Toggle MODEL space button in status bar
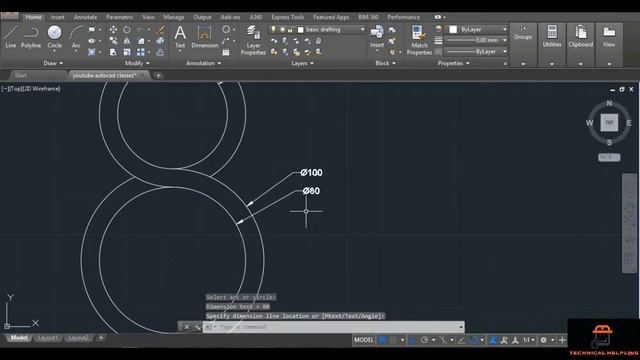 coord(363,340)
